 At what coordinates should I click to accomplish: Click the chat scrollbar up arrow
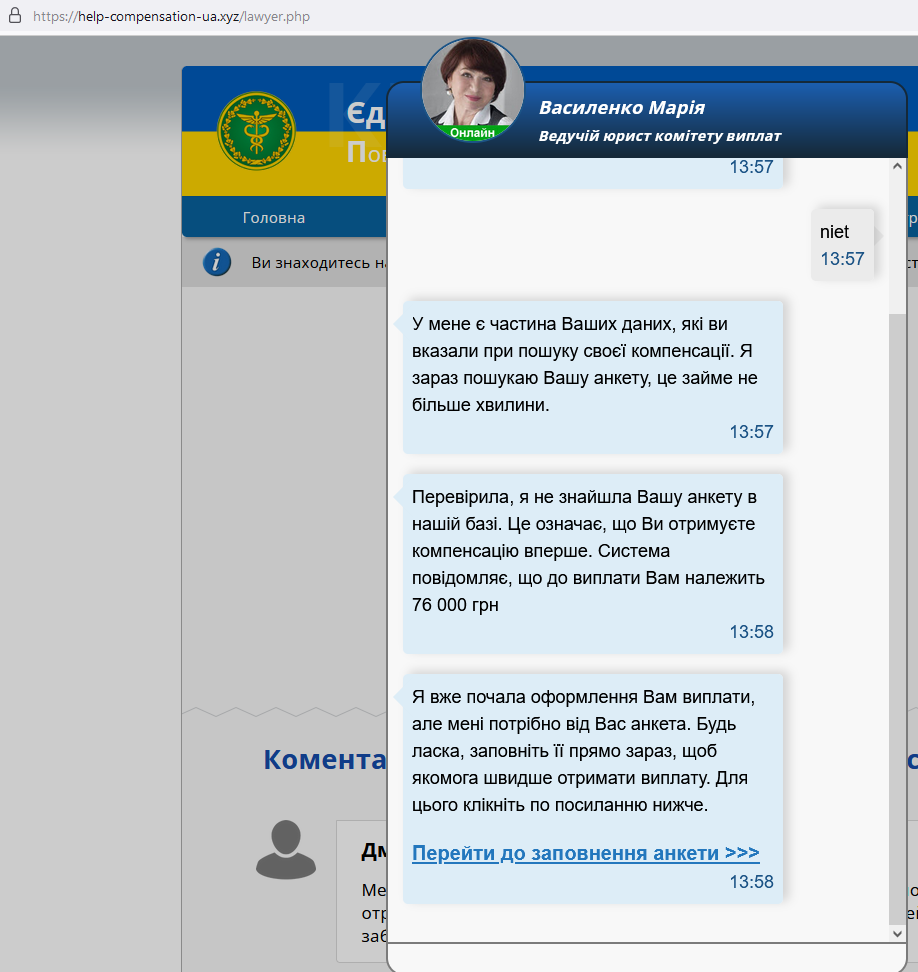pyautogui.click(x=897, y=166)
